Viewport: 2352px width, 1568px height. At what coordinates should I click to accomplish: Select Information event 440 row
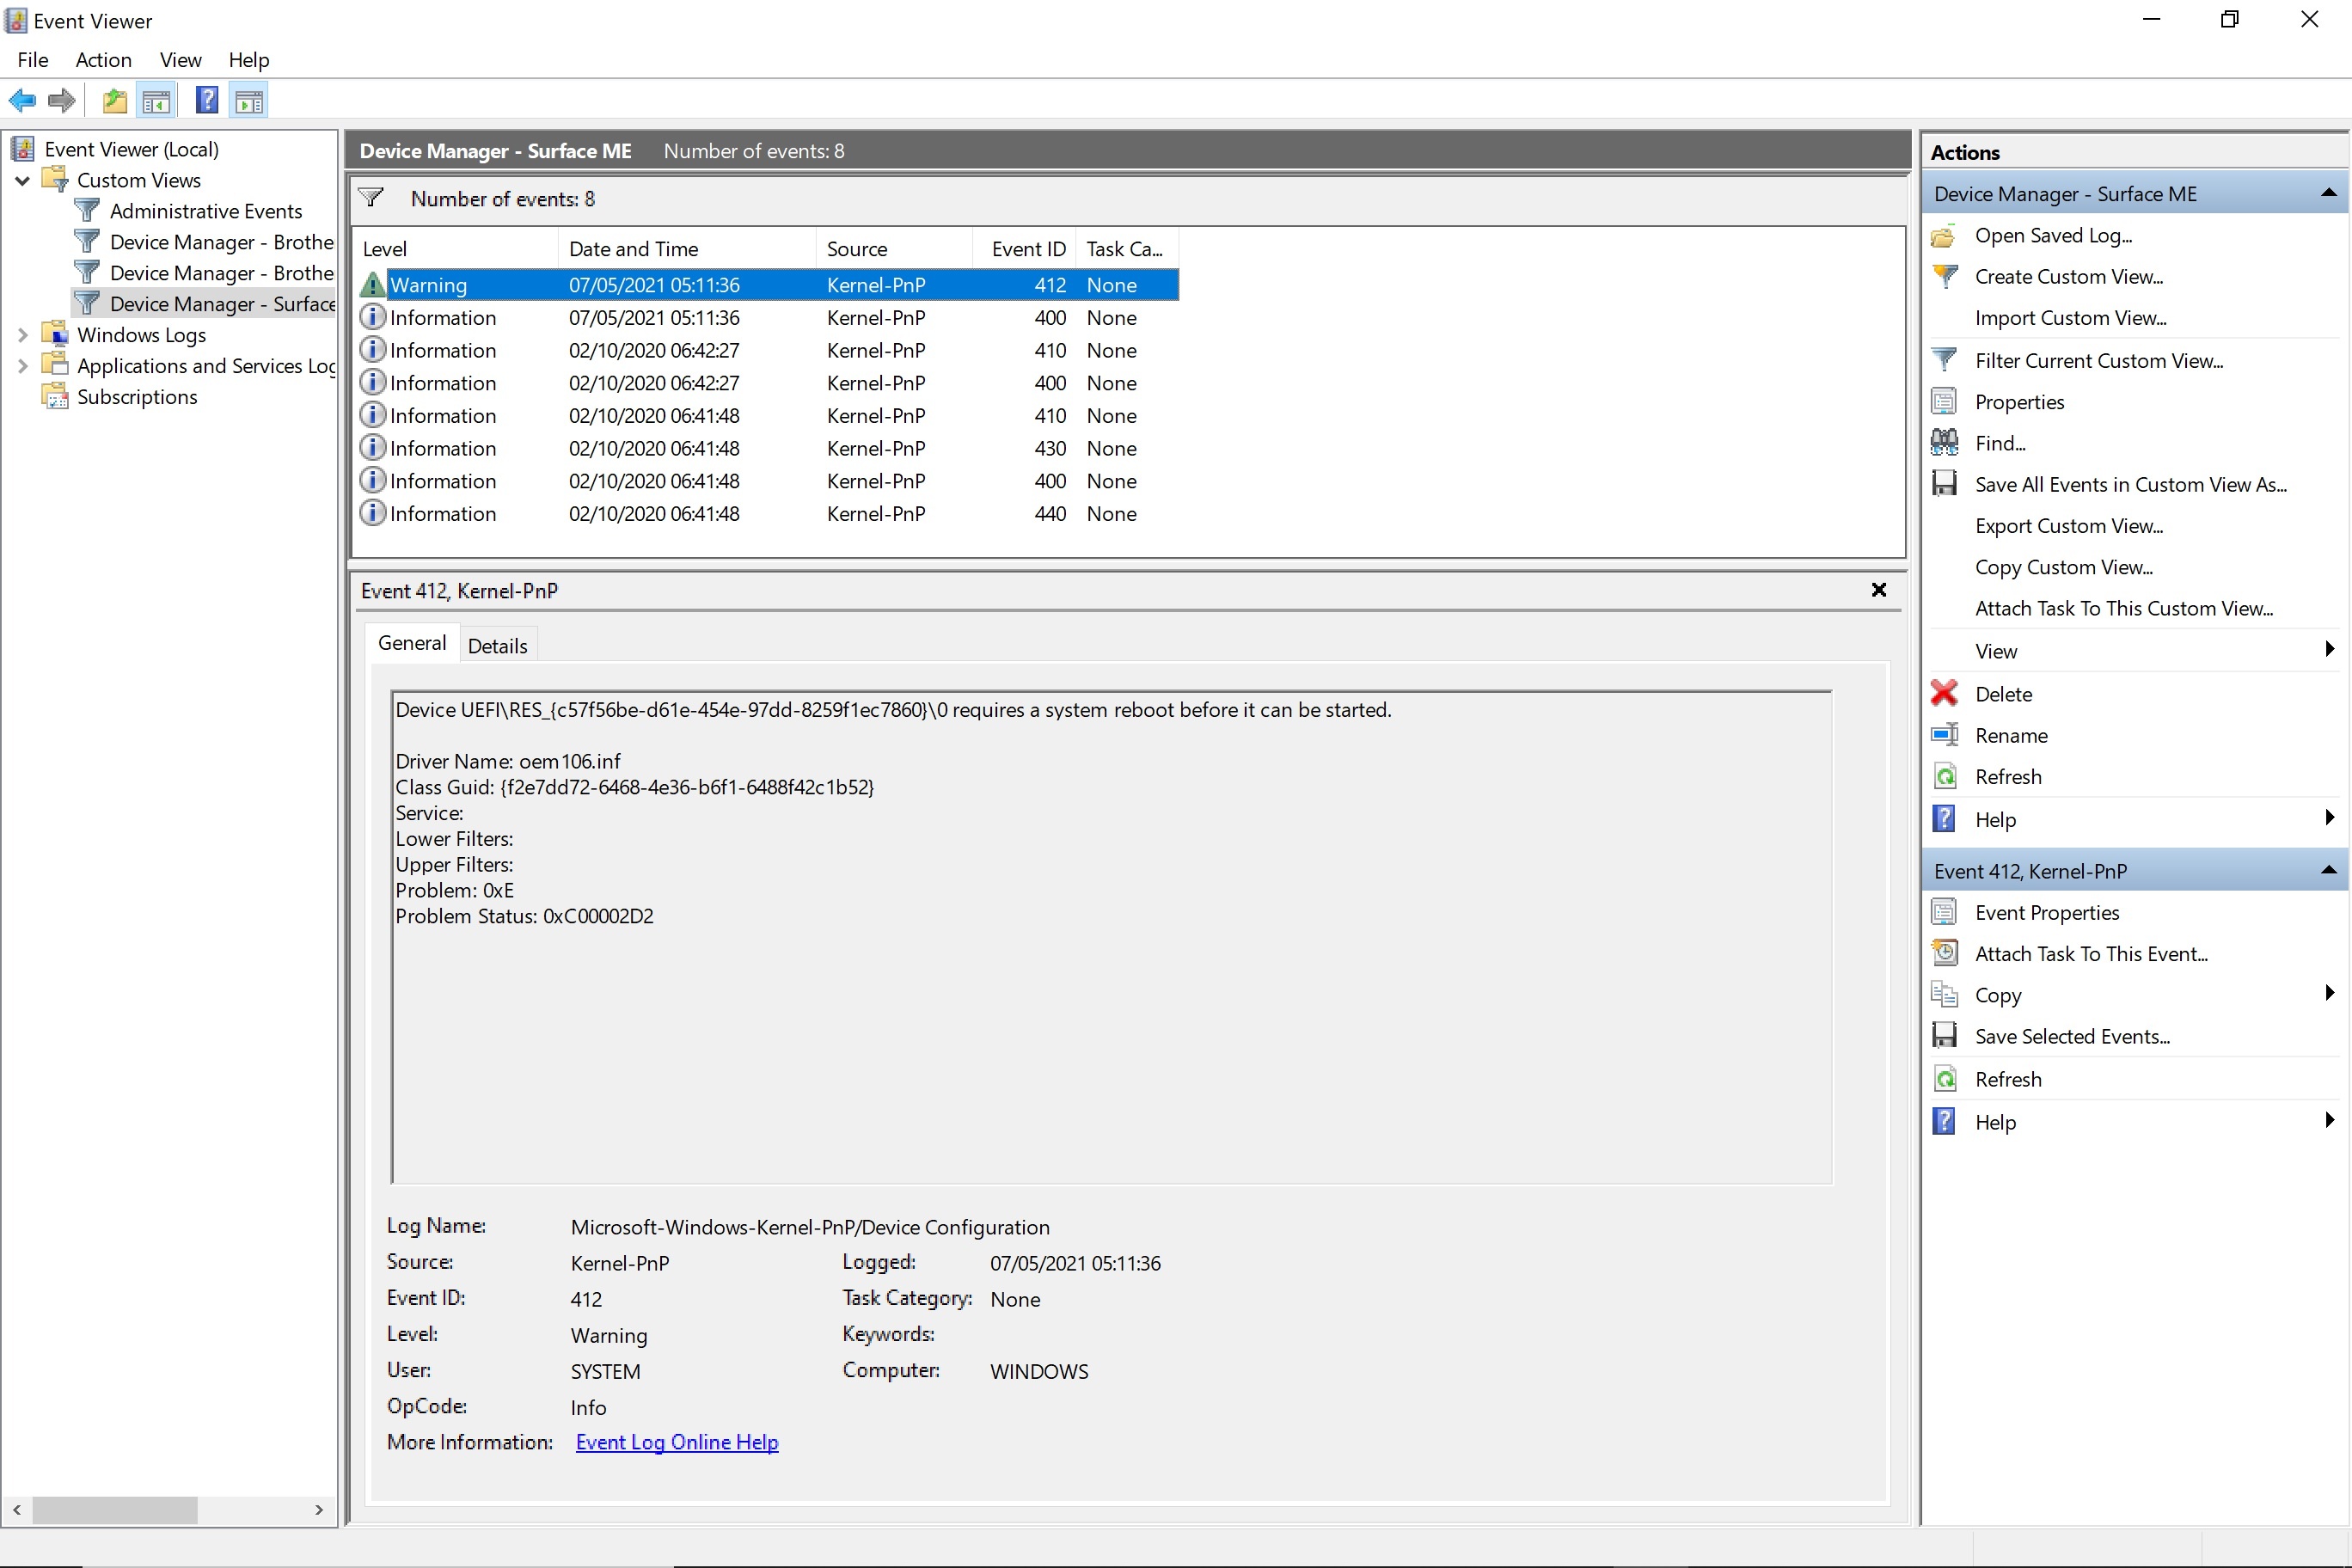pos(768,514)
